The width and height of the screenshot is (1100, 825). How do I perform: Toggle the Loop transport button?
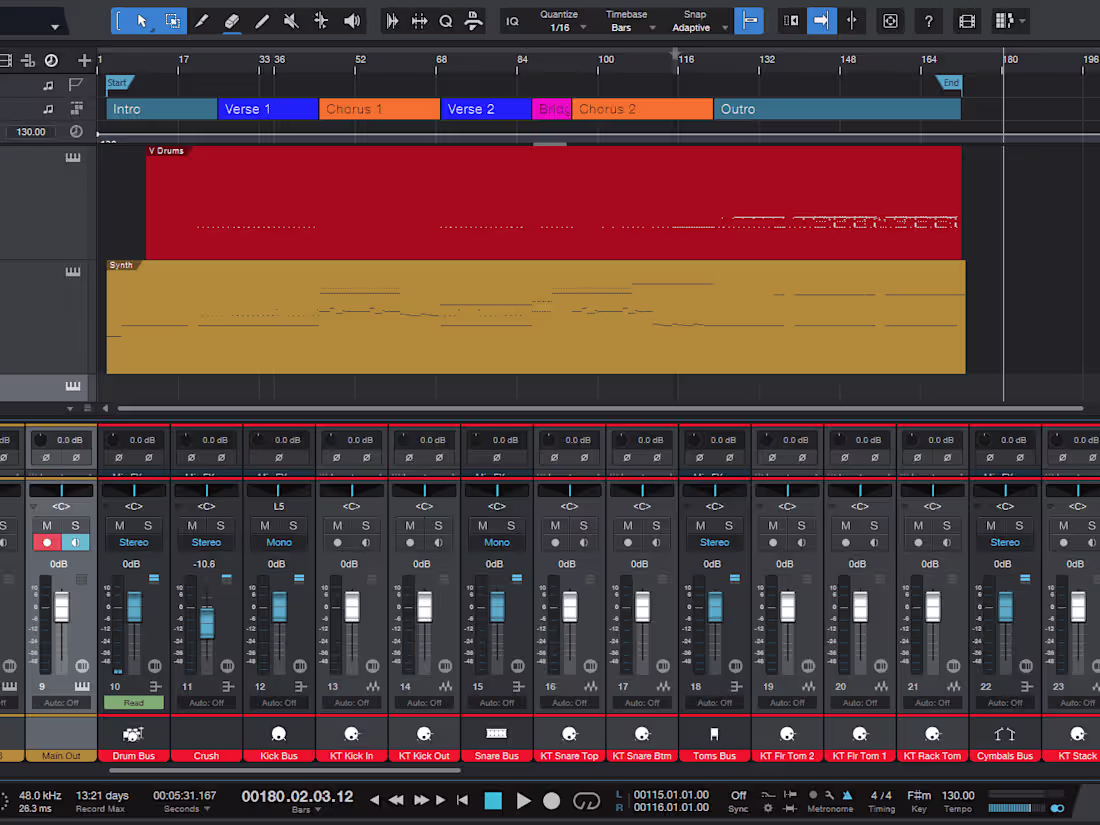tap(586, 800)
